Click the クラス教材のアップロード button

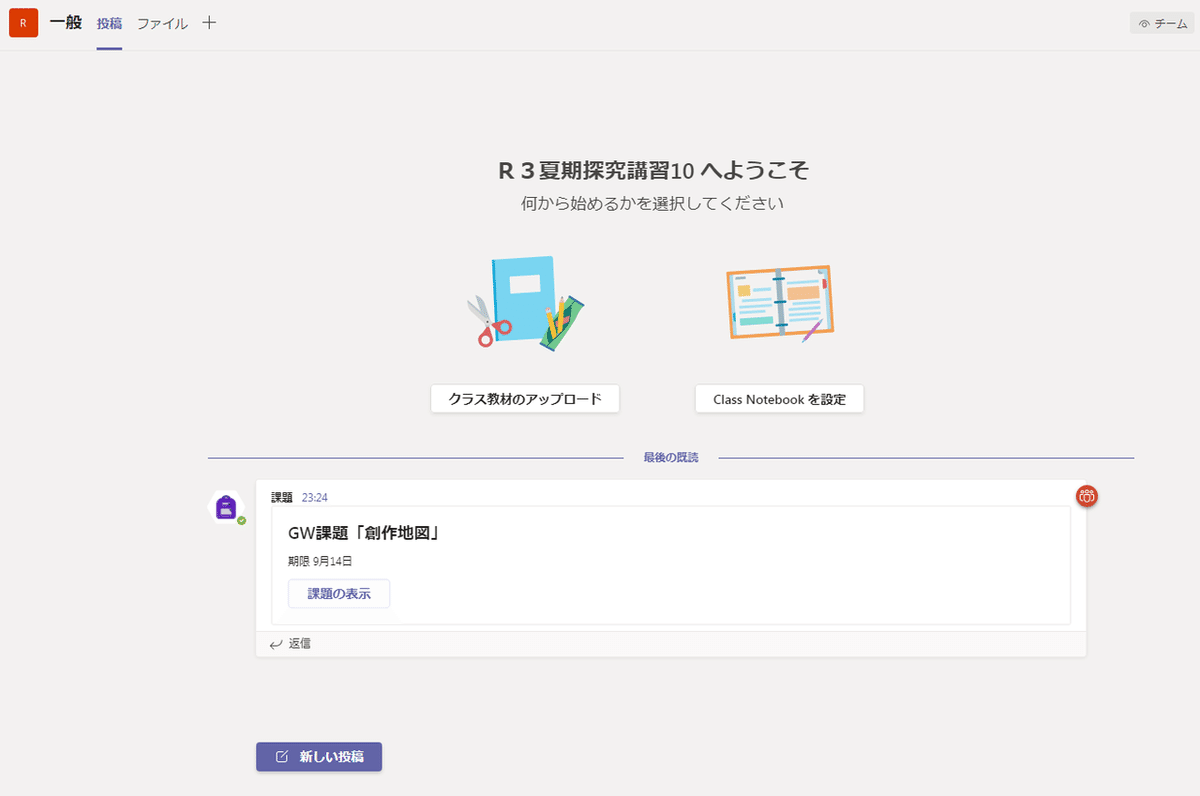(x=524, y=398)
